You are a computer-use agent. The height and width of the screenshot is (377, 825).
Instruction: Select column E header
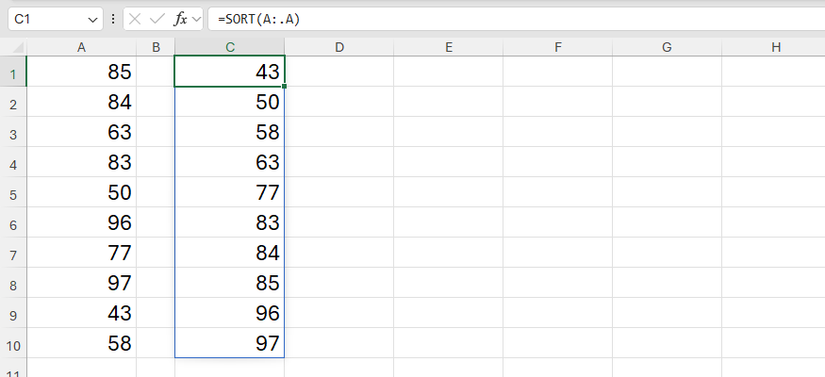(x=448, y=47)
